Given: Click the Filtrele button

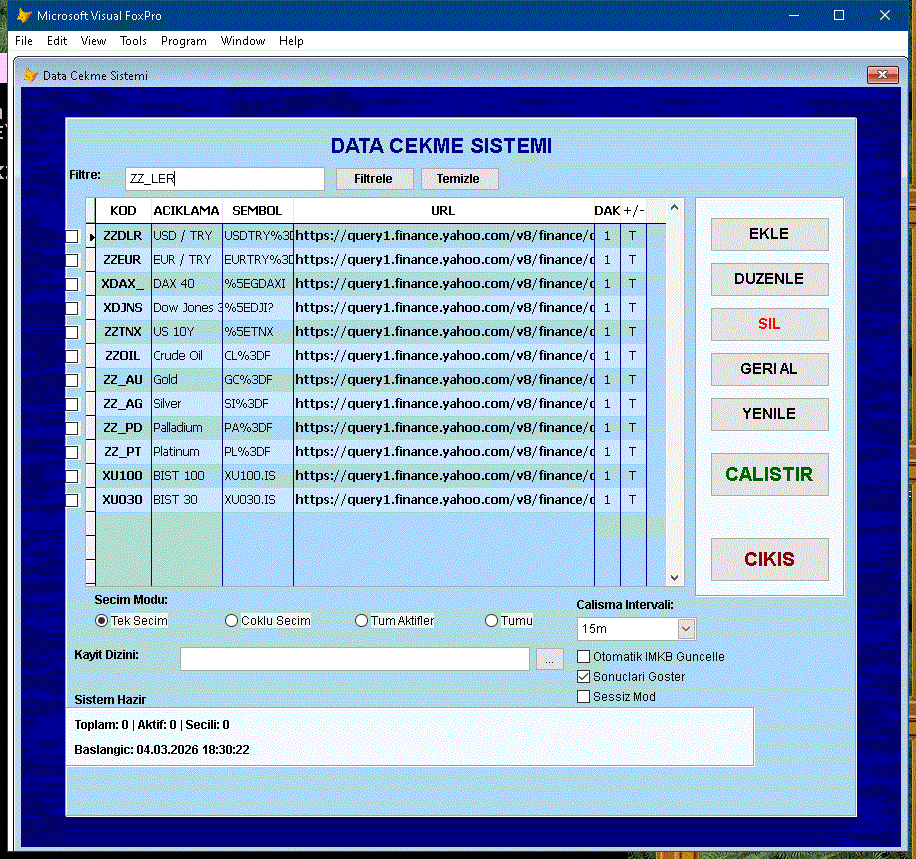Looking at the screenshot, I should pyautogui.click(x=373, y=179).
